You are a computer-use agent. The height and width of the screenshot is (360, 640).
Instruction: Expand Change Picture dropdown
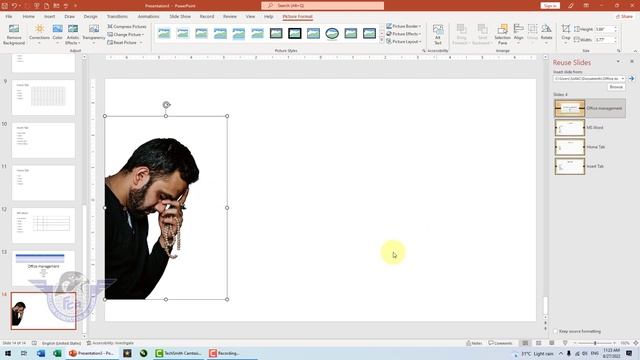point(143,34)
